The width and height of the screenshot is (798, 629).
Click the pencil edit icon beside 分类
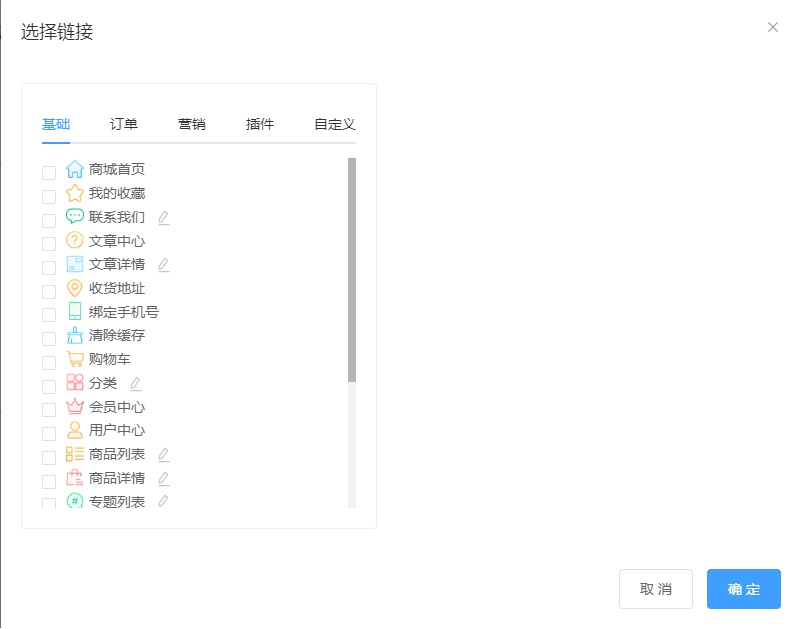pos(135,384)
